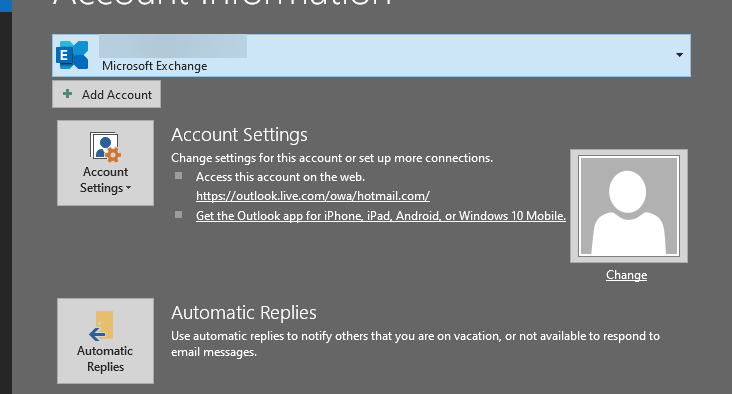Click the Microsoft Exchange account type label
Image resolution: width=732 pixels, height=394 pixels.
pos(155,66)
